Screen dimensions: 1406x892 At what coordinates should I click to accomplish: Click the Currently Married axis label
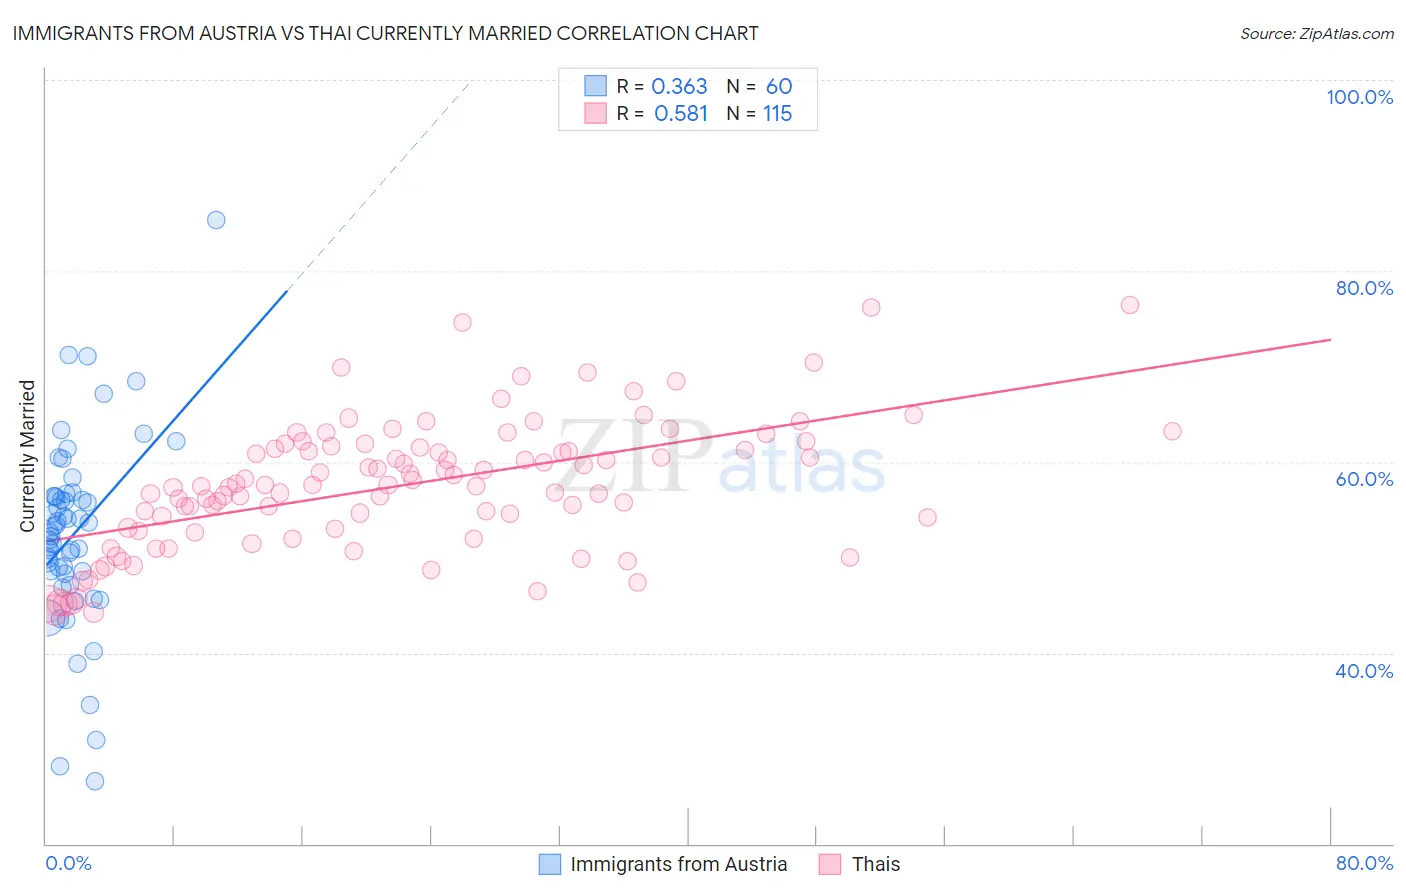click(x=27, y=456)
